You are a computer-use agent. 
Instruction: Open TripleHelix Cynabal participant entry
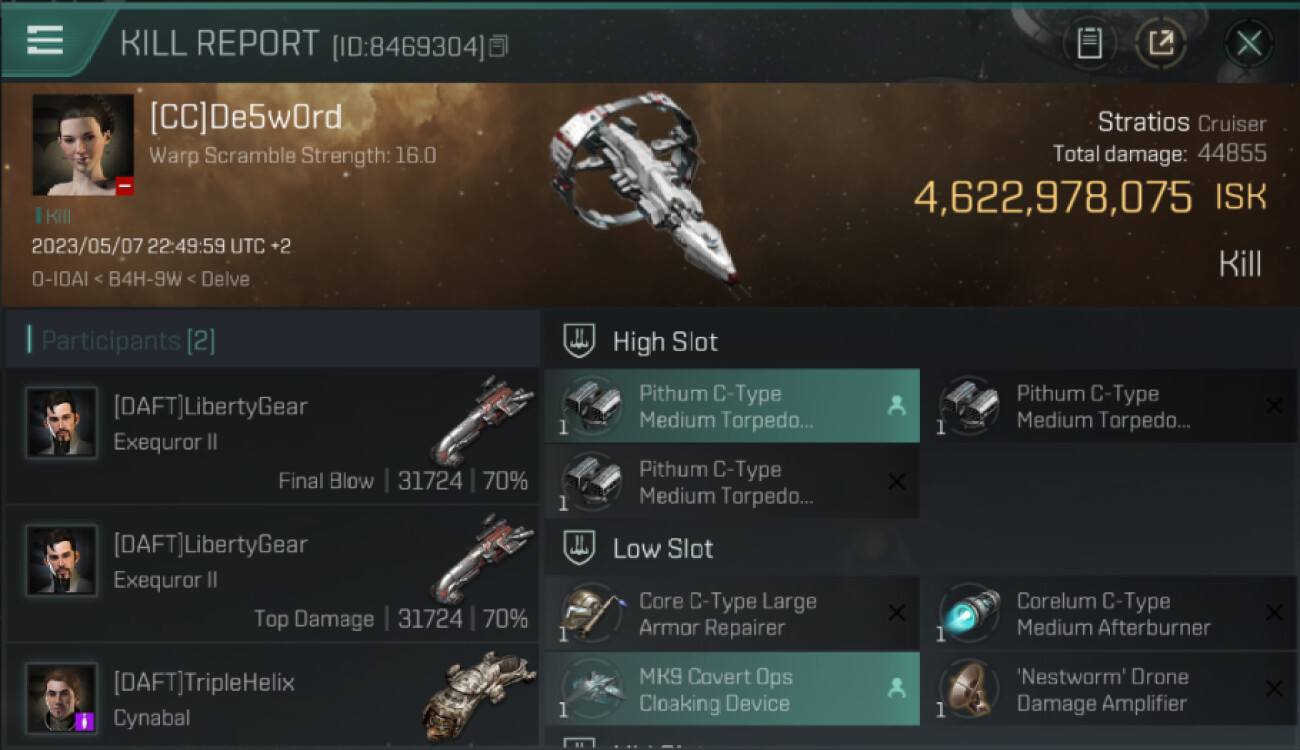[x=272, y=698]
